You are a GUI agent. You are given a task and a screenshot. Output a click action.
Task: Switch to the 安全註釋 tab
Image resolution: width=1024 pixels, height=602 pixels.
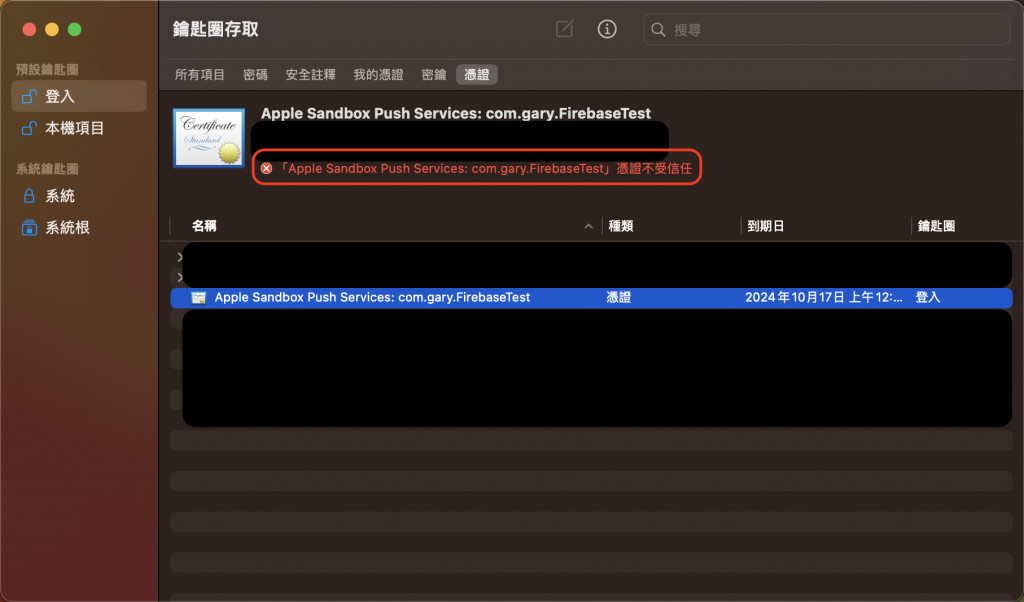310,74
